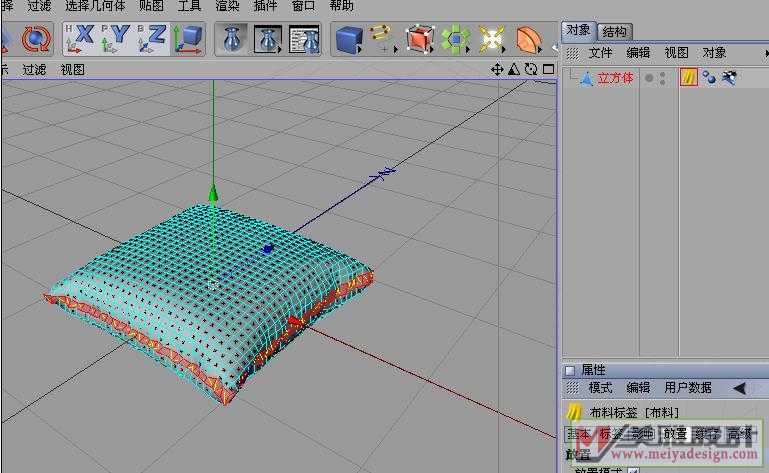
Task: Open object manager 文件 menu
Action: tap(600, 53)
